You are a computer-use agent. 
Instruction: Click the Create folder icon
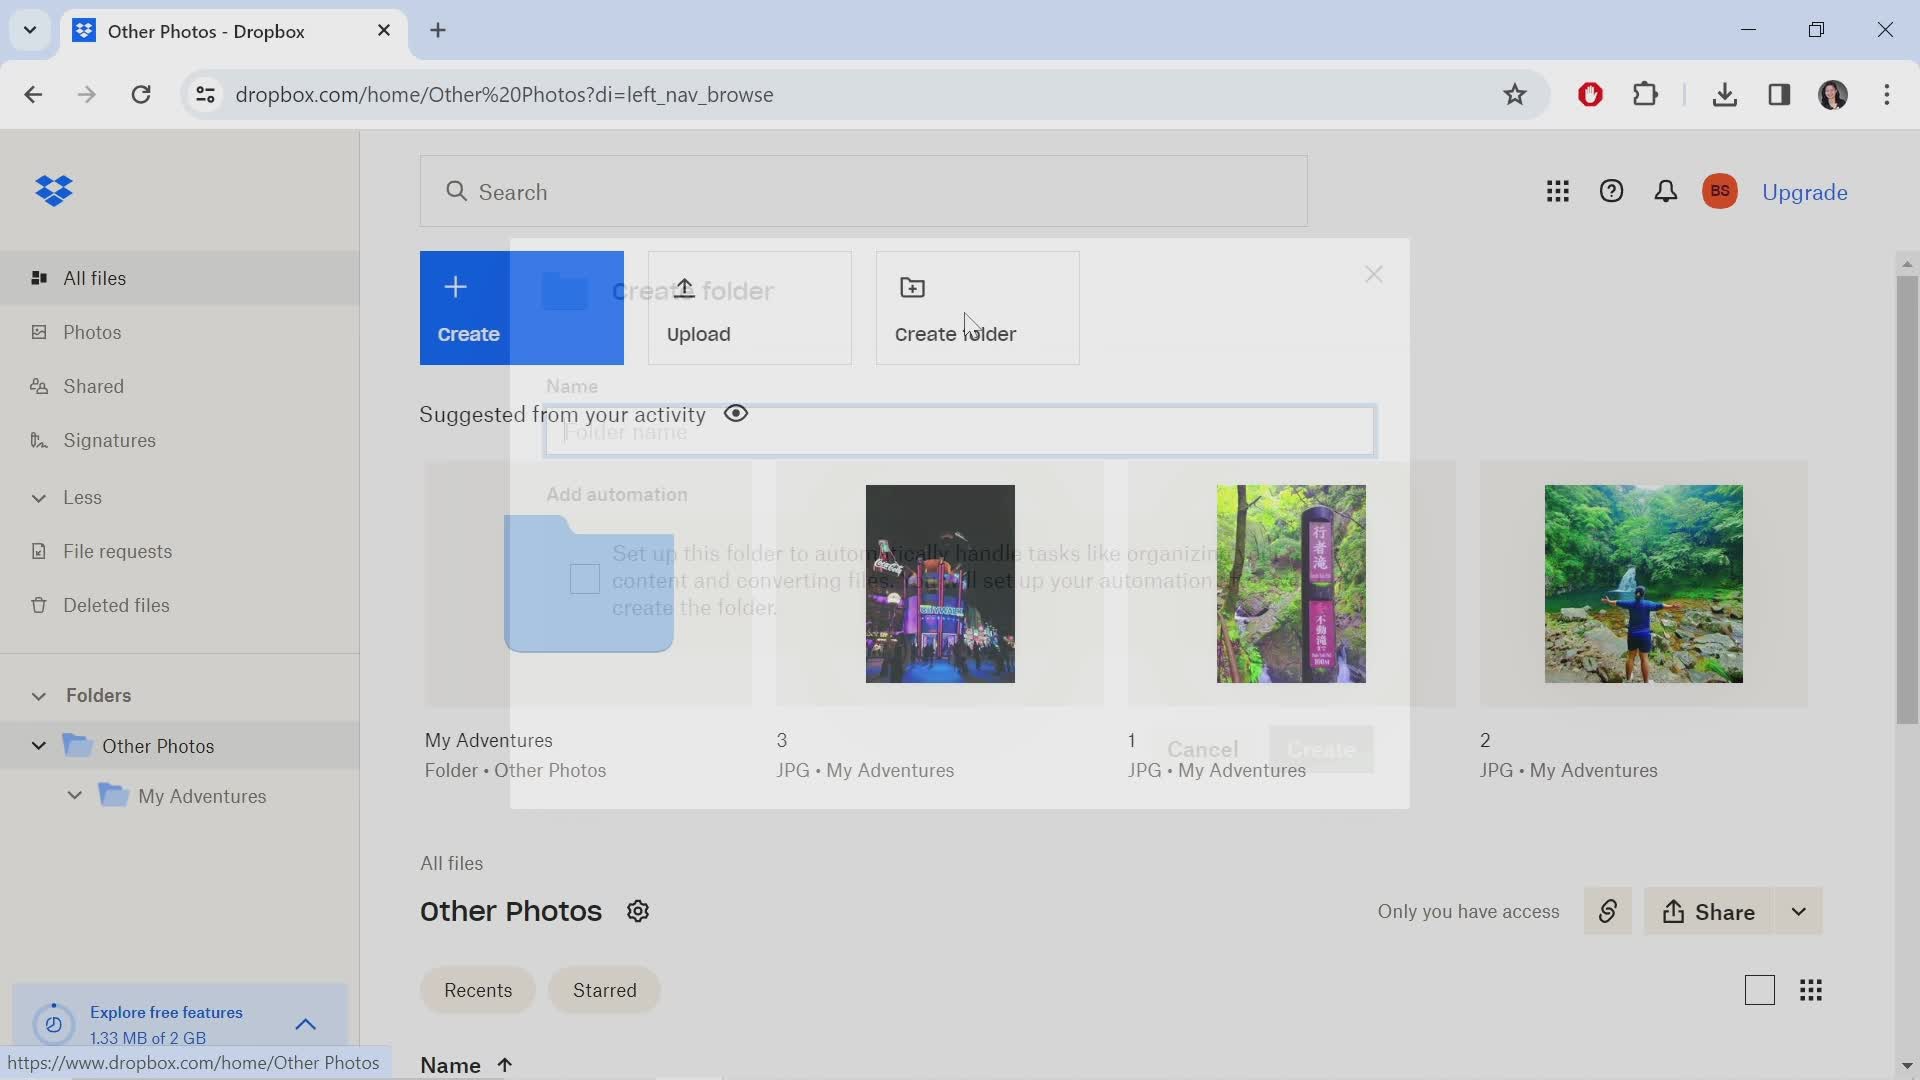913,286
